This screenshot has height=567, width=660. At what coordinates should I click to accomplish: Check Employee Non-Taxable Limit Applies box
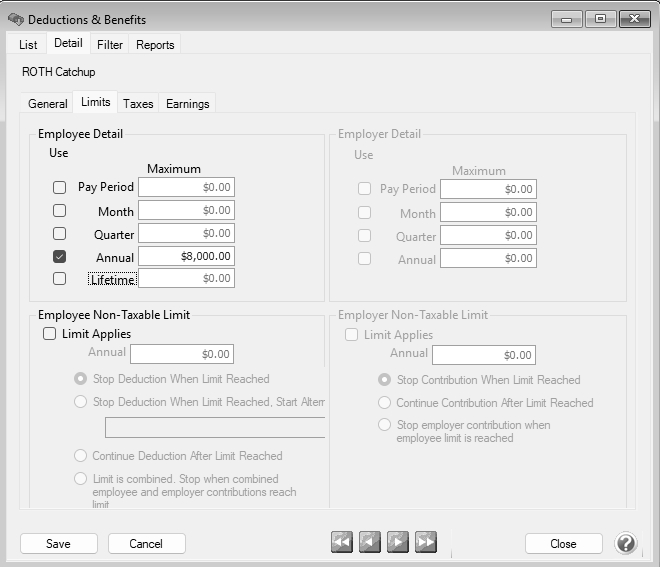49,334
